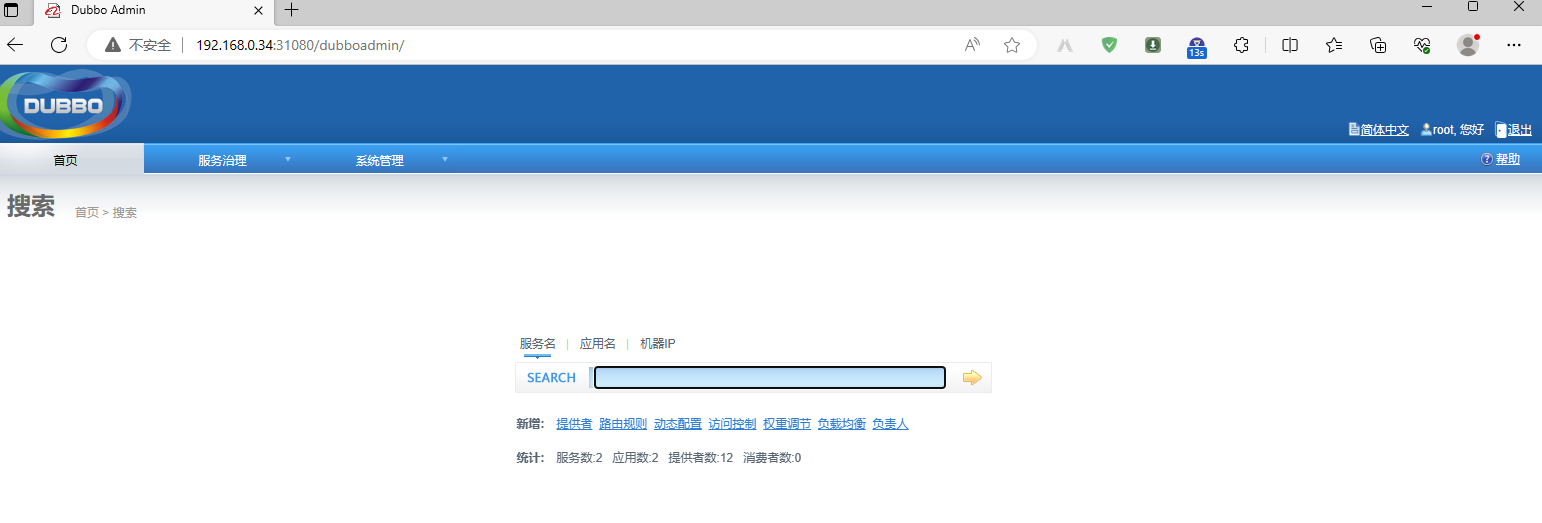The height and width of the screenshot is (523, 1542).
Task: Click the yellow search arrow icon
Action: (x=972, y=377)
